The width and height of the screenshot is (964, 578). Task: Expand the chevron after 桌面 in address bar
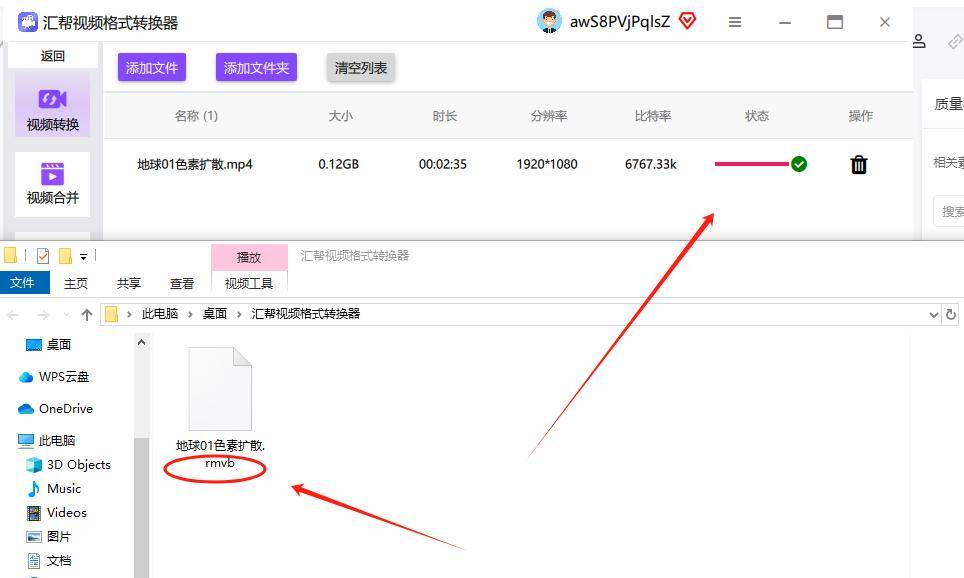pos(239,314)
